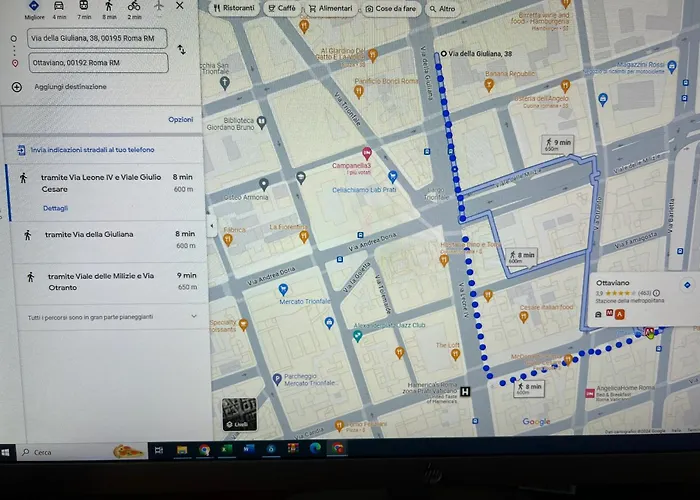The height and width of the screenshot is (500, 700).
Task: Click the Al Giardino Del Gatto restaurant pin
Action: click(373, 55)
